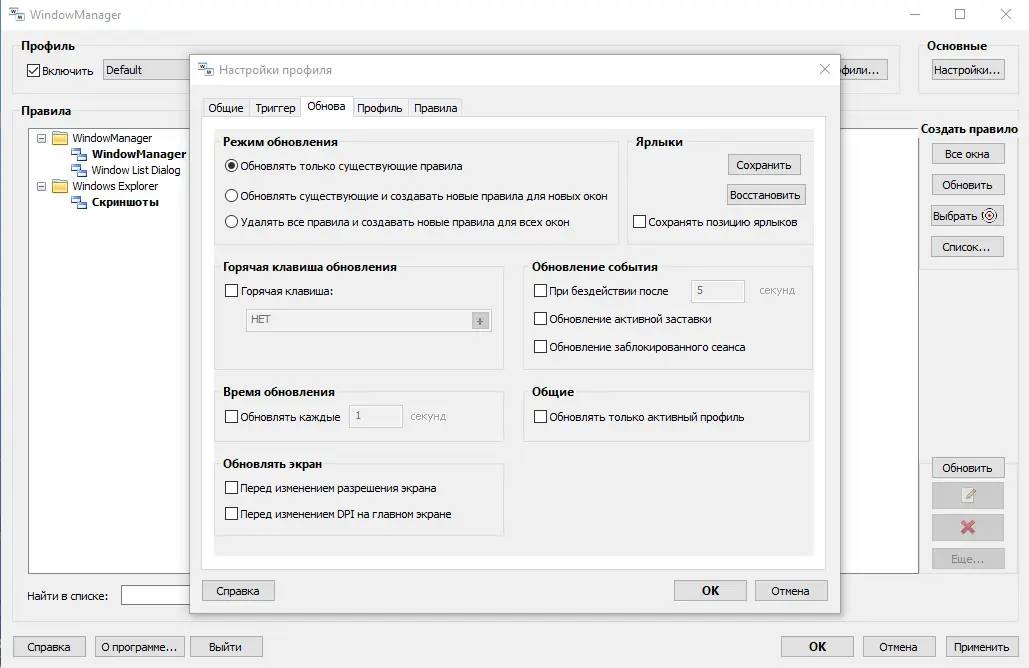Image resolution: width=1029 pixels, height=668 pixels.
Task: Click the window icon beside bold WindowManager rule
Action: click(x=79, y=154)
